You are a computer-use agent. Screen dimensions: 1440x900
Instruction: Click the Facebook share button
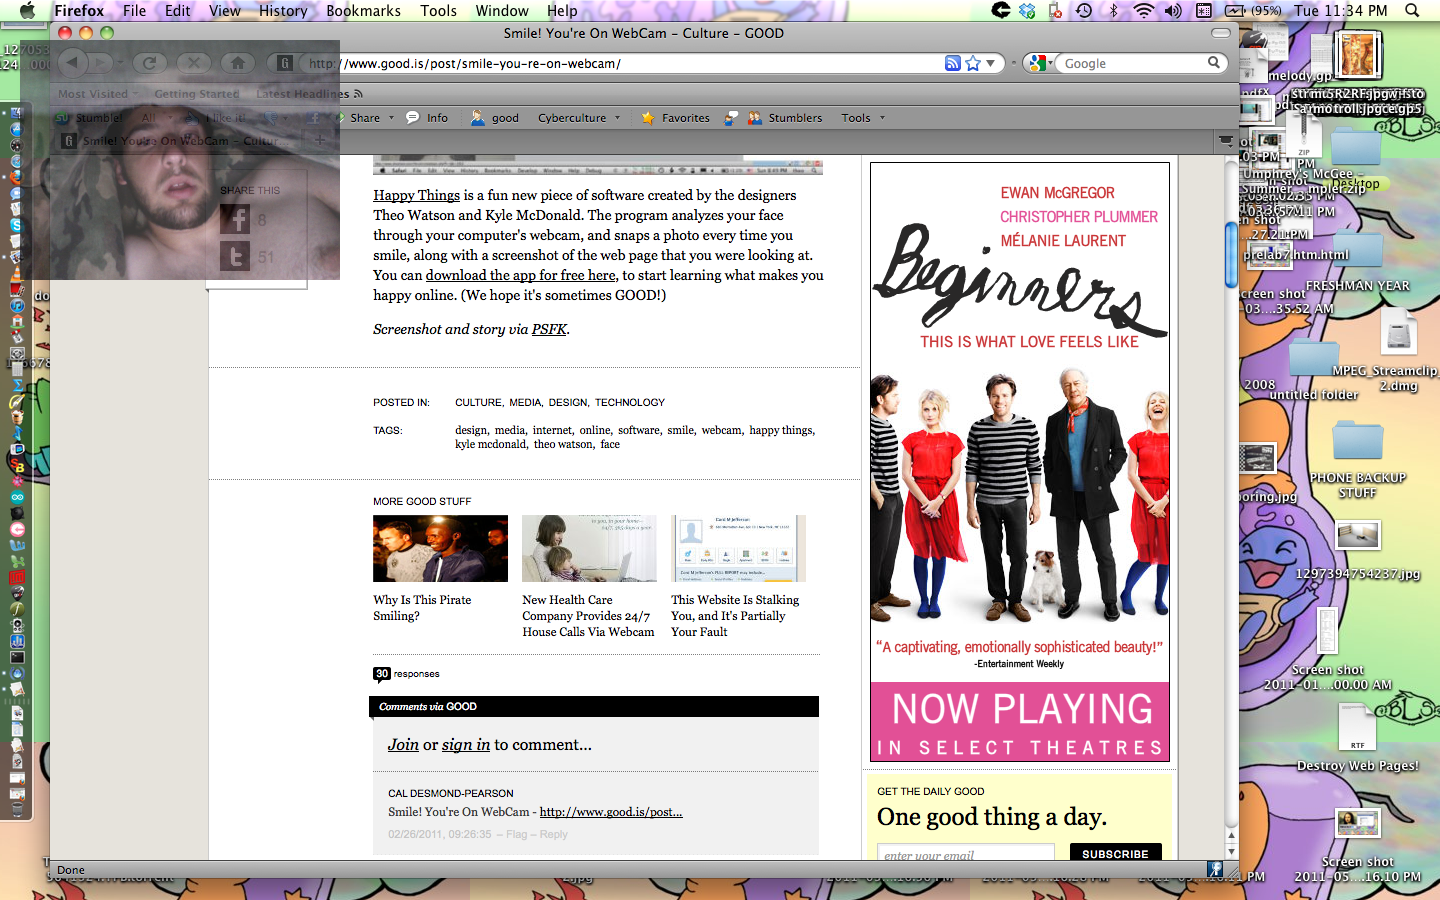(235, 219)
